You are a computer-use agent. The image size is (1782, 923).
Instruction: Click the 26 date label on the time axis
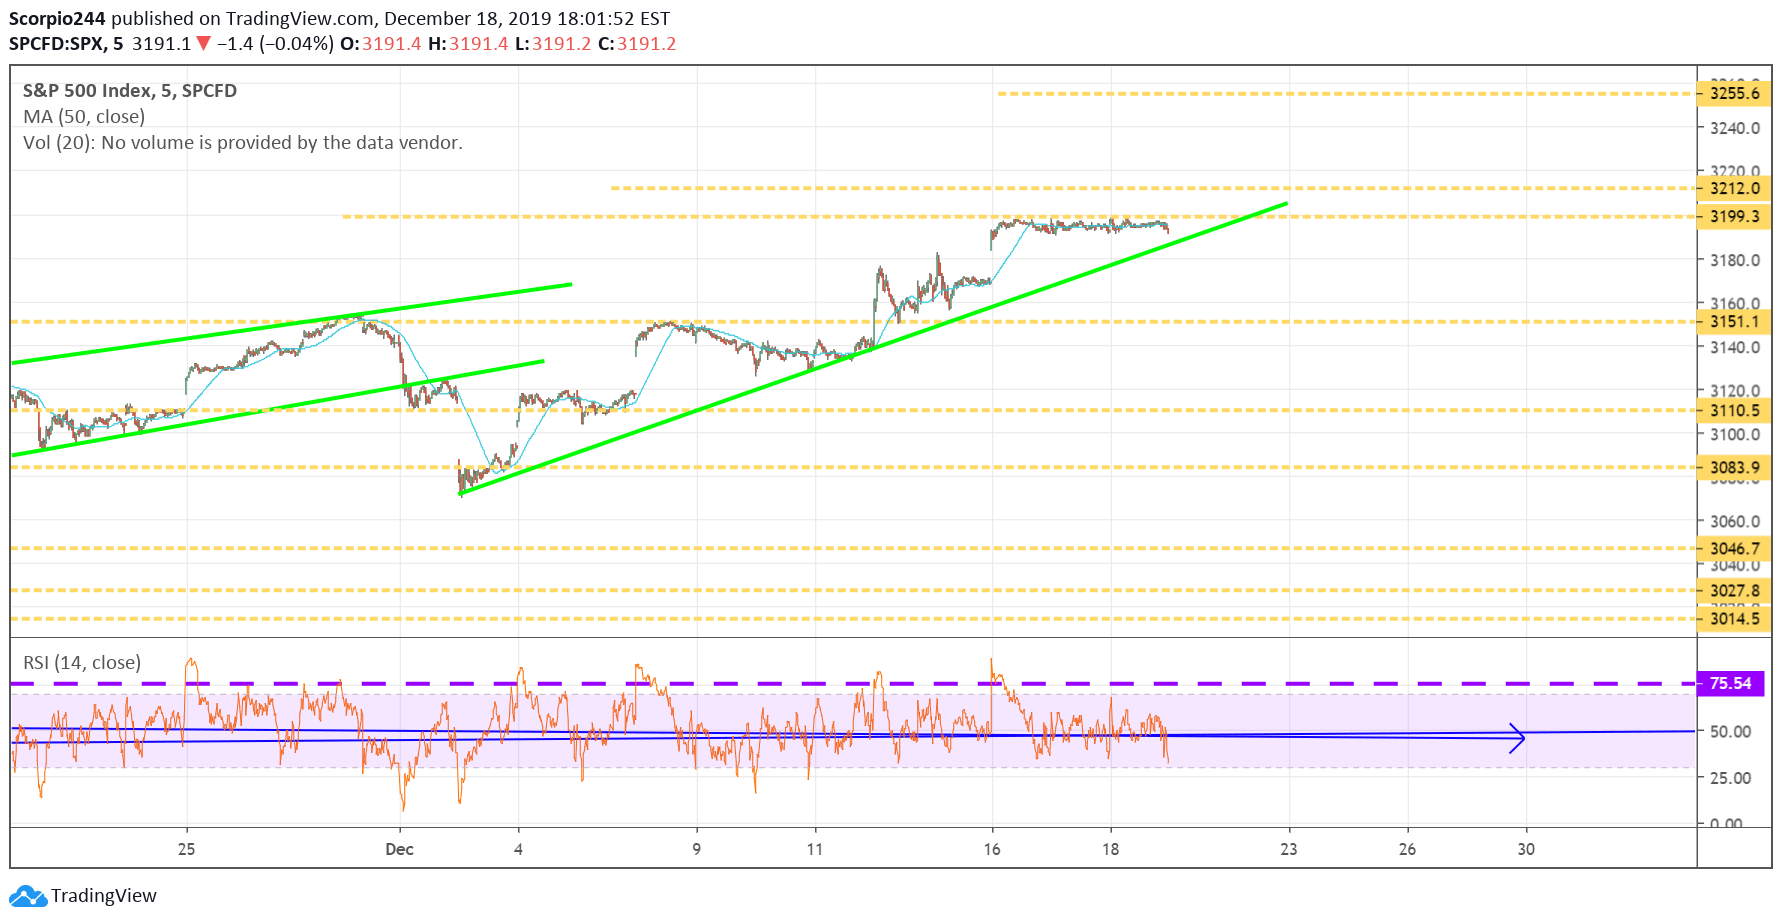[x=1407, y=849]
